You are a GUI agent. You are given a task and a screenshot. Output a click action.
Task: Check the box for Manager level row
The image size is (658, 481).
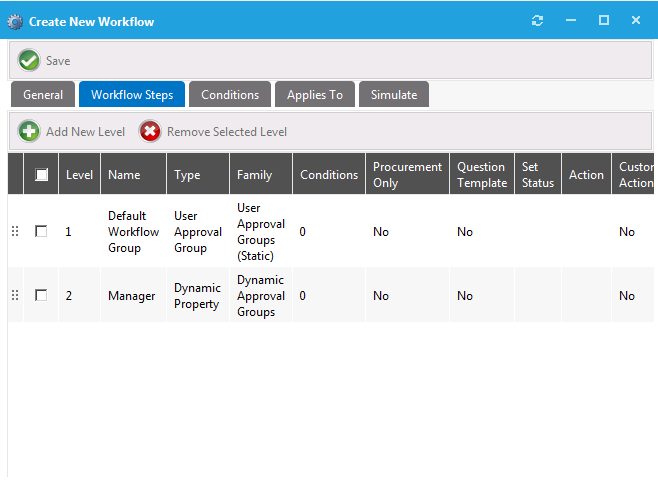pos(41,296)
